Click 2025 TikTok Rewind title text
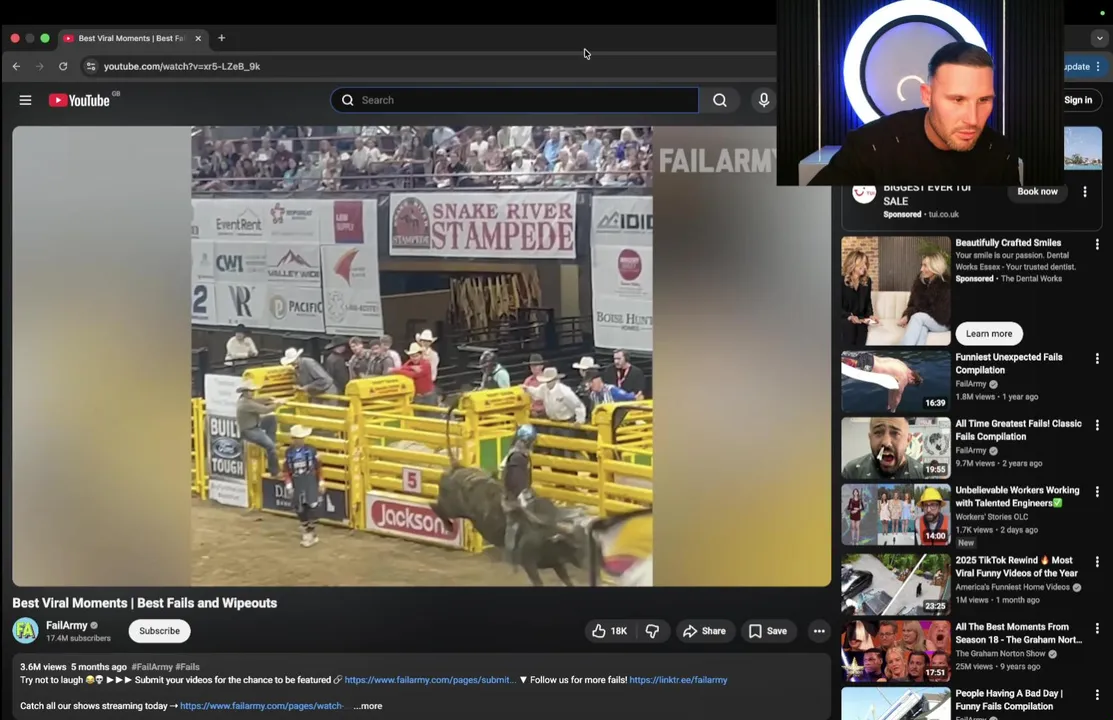The image size is (1113, 720). pyautogui.click(x=1016, y=567)
